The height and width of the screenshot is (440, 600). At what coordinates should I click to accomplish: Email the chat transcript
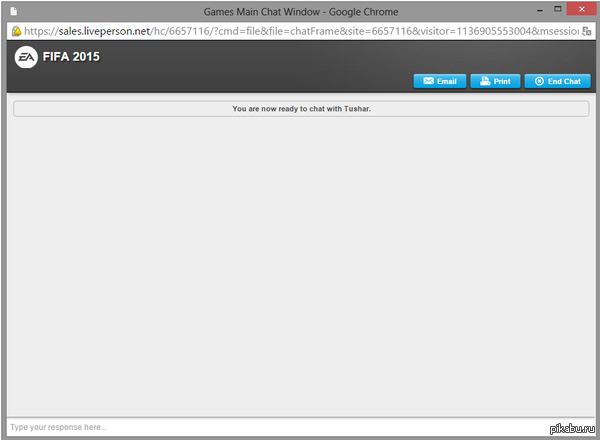click(x=439, y=81)
